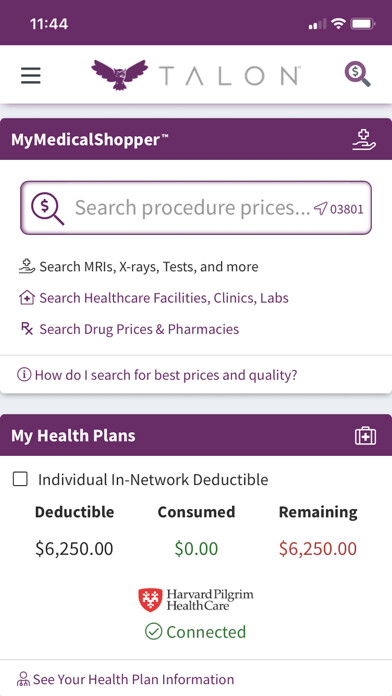Tap Search MRIs, X-rays, Tests, and more
392x696 pixels.
pyautogui.click(x=149, y=267)
